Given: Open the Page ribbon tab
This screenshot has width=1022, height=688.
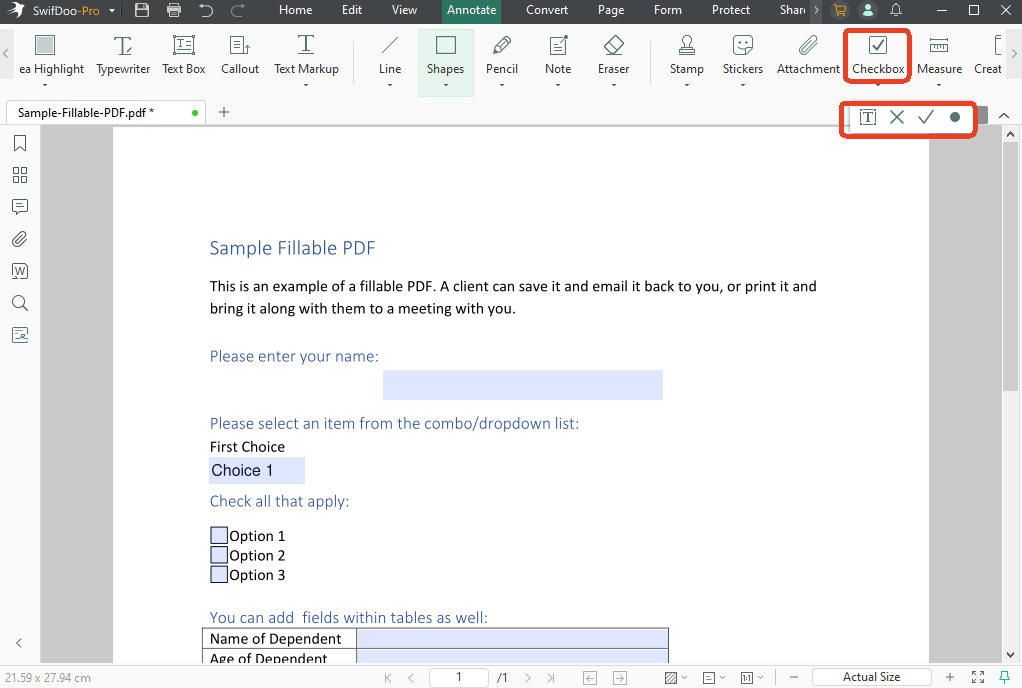Looking at the screenshot, I should 611,10.
